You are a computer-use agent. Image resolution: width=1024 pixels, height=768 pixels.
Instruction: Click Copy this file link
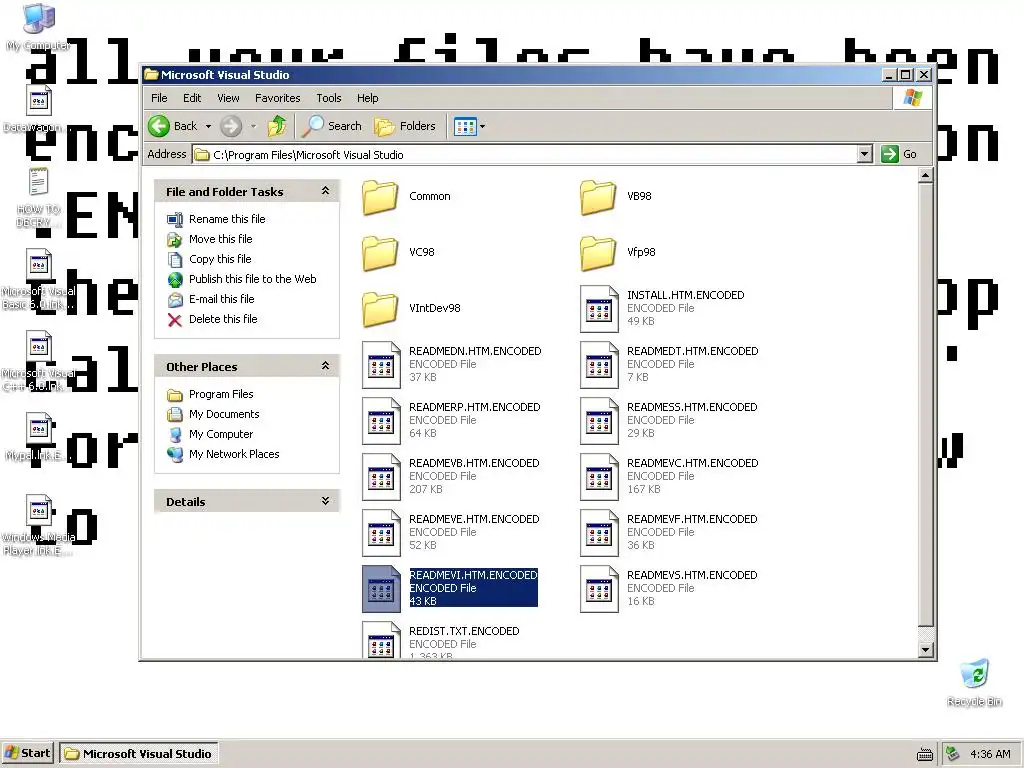coord(219,259)
